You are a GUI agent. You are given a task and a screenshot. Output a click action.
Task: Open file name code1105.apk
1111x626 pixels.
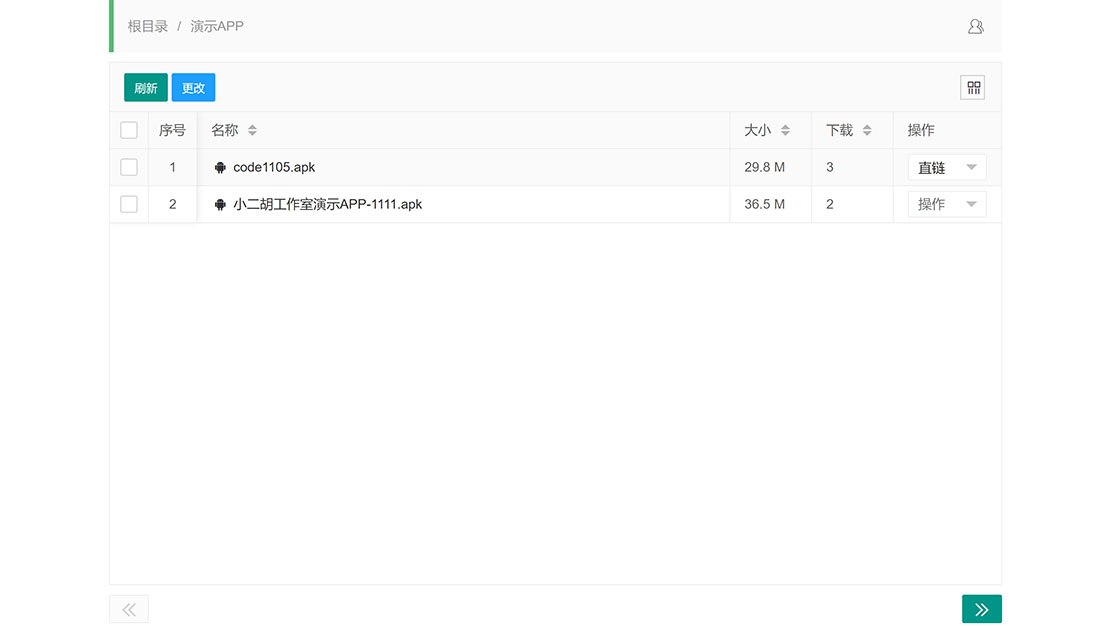[274, 168]
